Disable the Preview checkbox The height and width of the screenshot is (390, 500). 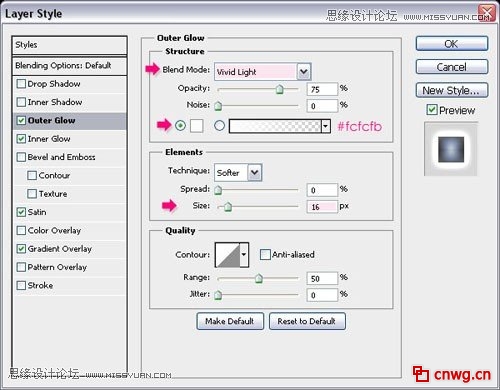[x=432, y=110]
